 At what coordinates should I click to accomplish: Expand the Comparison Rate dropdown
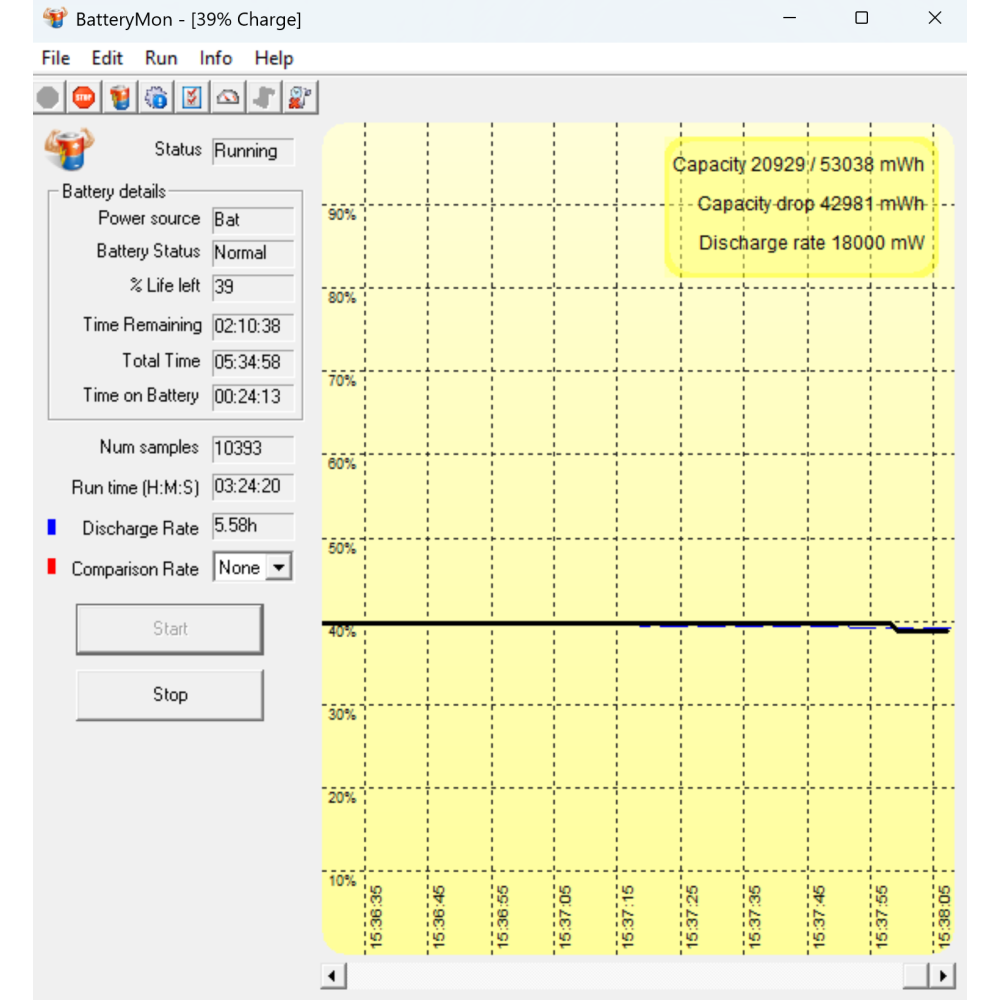pos(280,568)
